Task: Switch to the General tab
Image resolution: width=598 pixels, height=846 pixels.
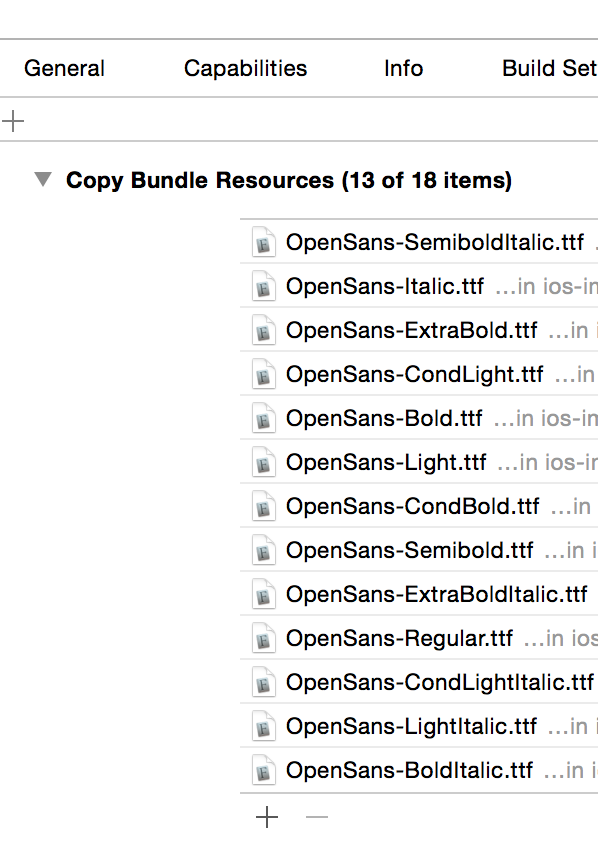Action: pos(64,68)
